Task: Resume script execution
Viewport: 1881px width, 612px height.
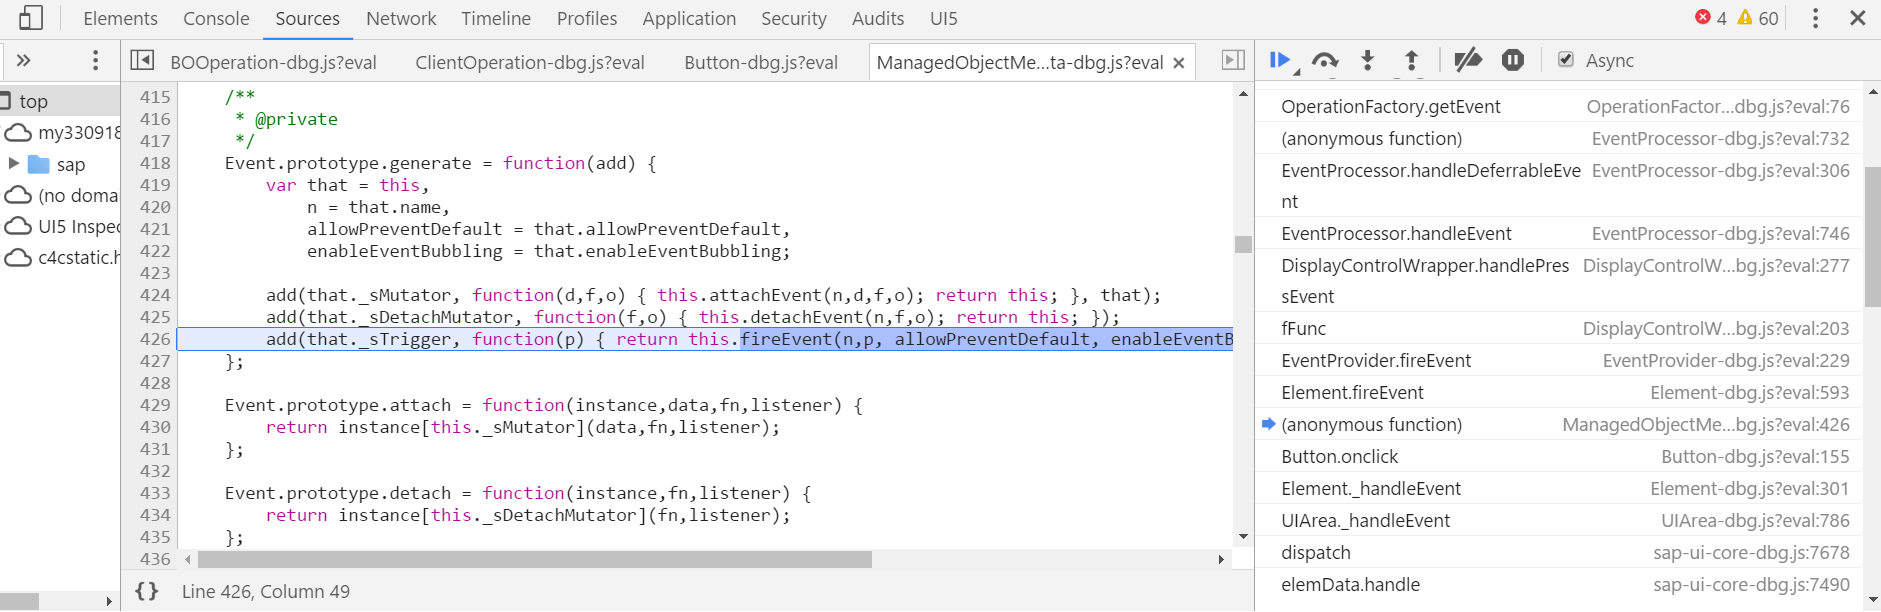Action: (1281, 61)
